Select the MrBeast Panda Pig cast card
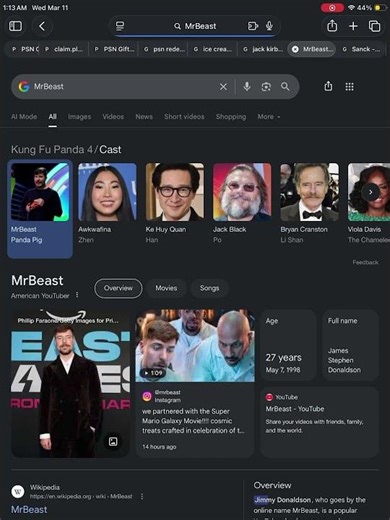This screenshot has height=520, width=390. coord(40,209)
